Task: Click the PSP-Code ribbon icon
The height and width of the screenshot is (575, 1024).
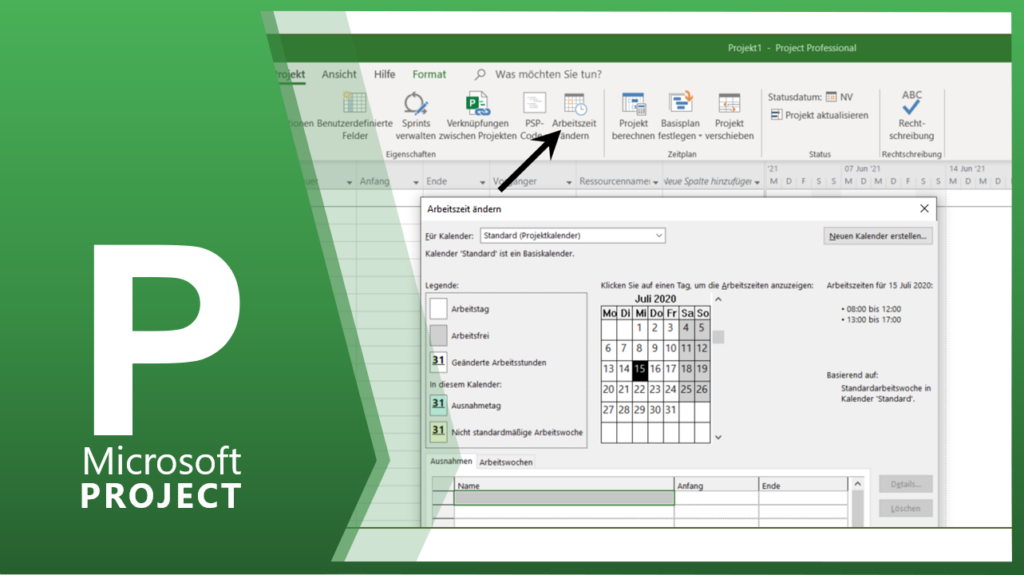Action: (x=534, y=103)
